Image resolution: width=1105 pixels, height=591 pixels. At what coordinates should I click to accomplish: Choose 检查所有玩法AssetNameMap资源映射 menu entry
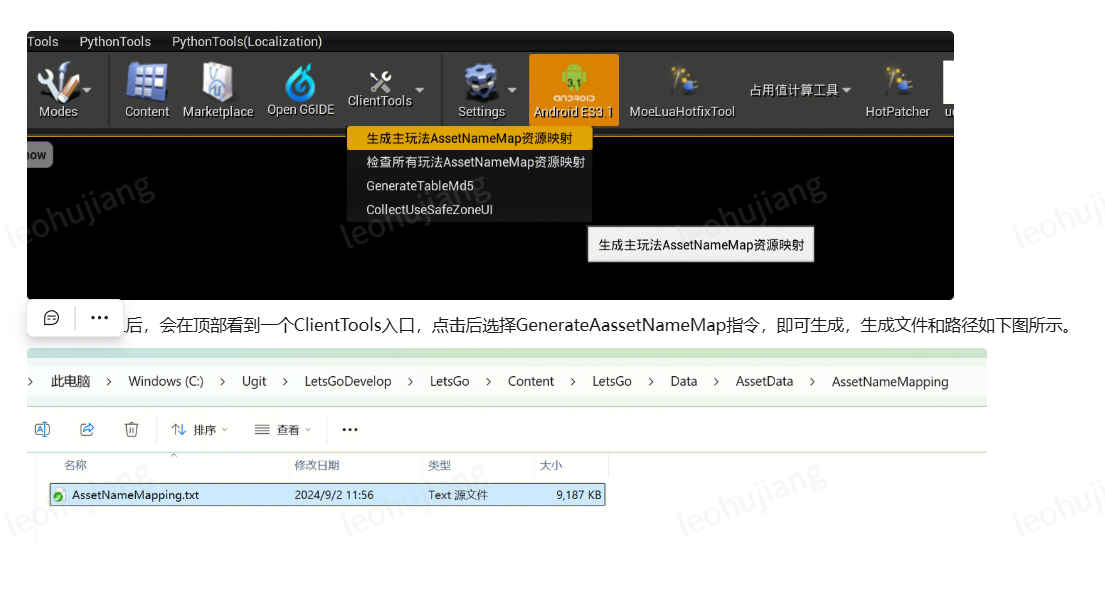pyautogui.click(x=469, y=162)
